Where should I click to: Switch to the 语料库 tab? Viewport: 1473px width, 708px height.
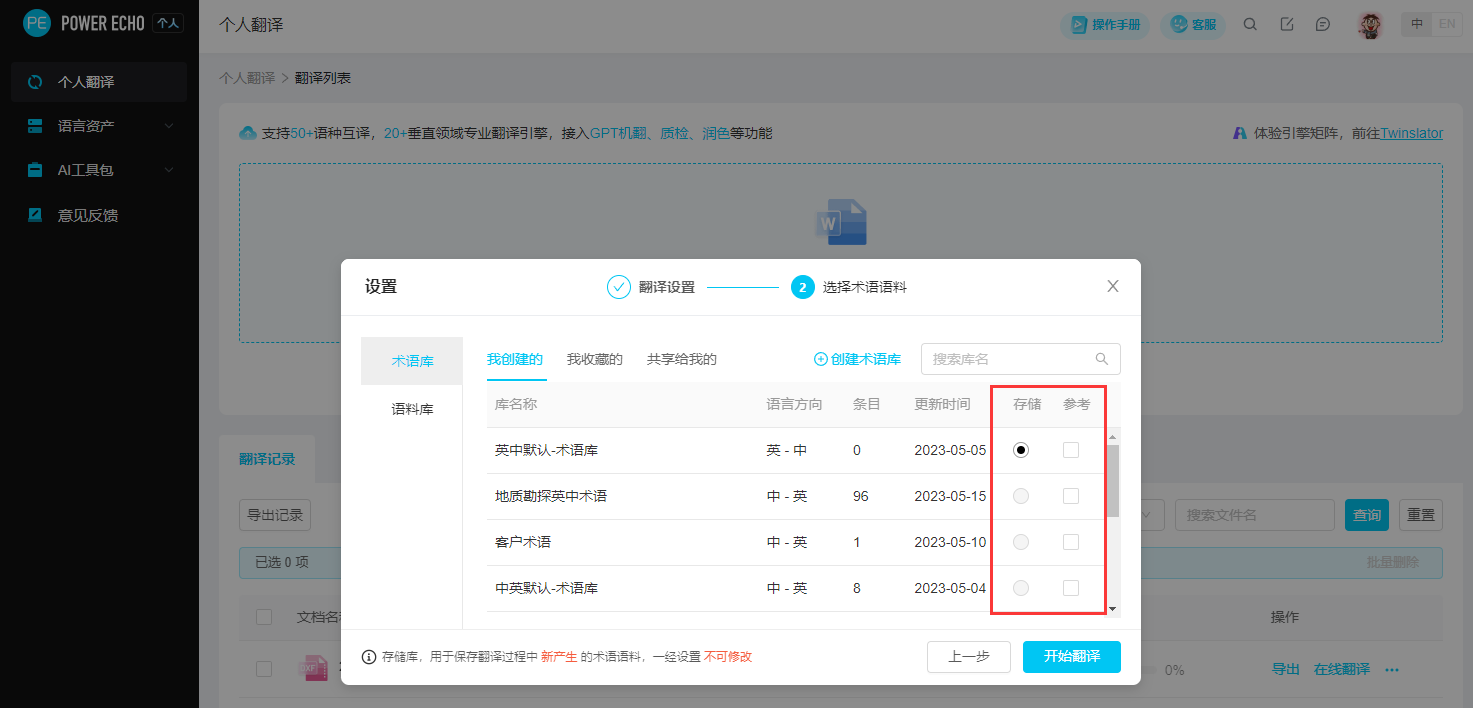click(x=410, y=408)
